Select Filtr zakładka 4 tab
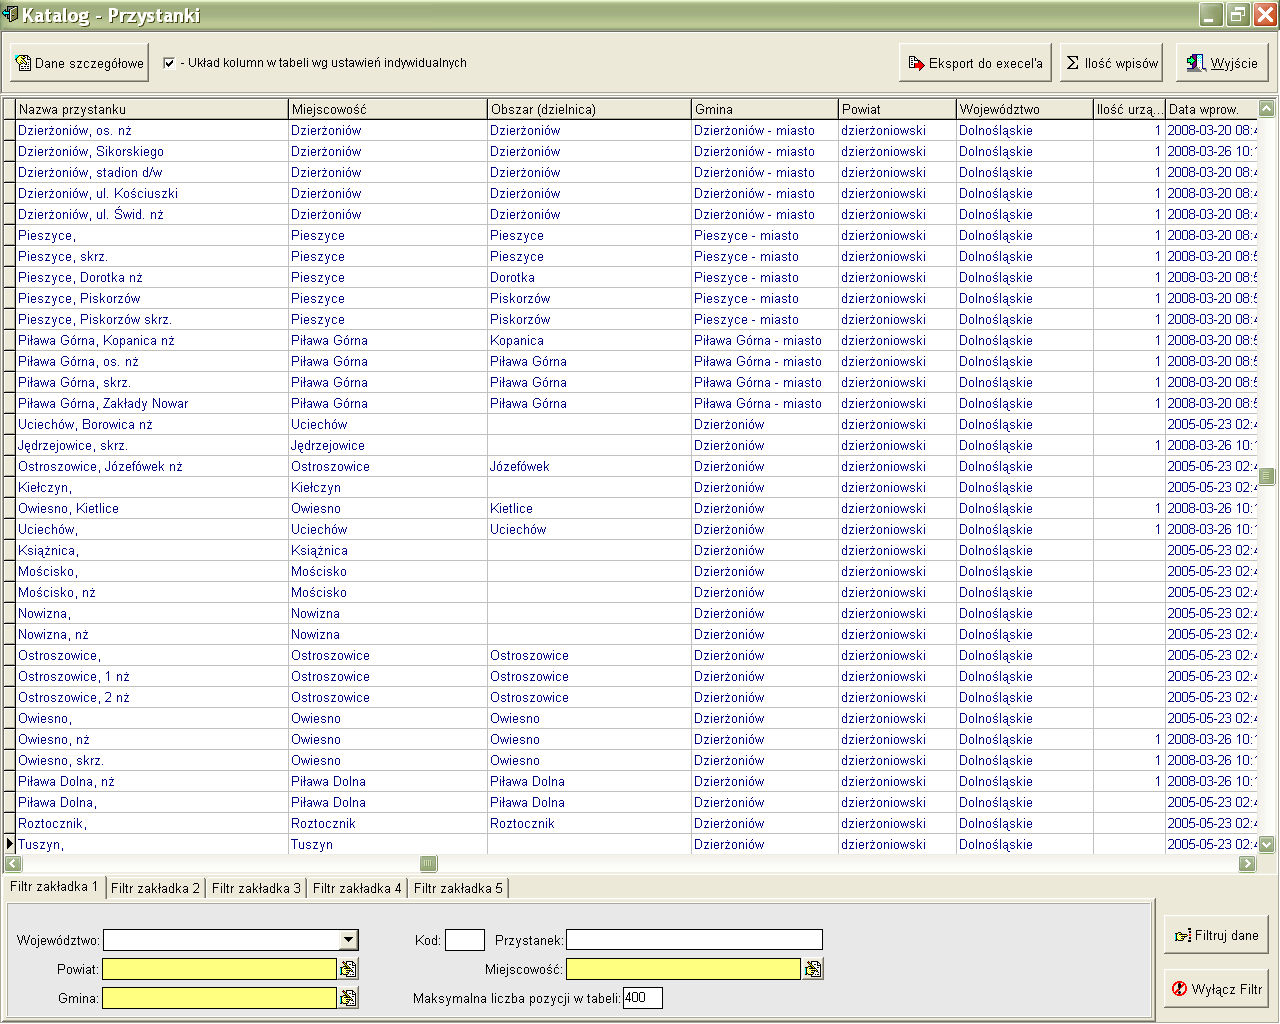This screenshot has width=1280, height=1024. [x=357, y=888]
